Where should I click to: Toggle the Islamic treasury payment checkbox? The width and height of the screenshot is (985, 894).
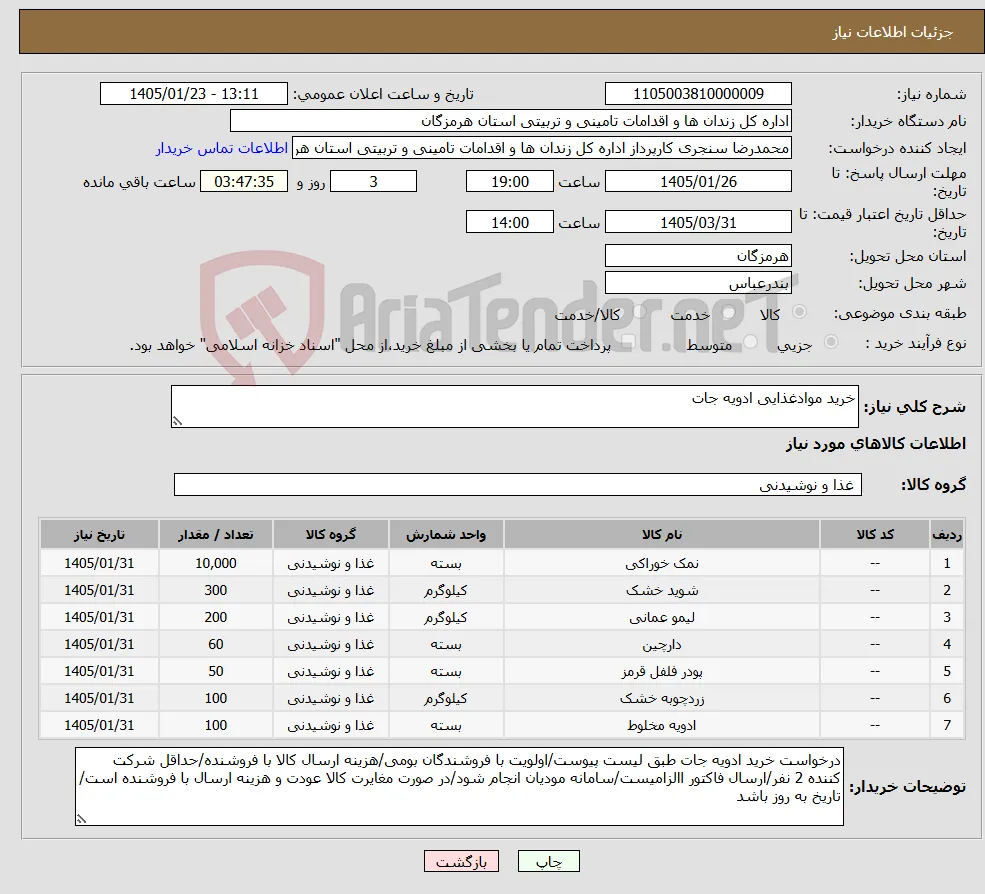pos(627,342)
